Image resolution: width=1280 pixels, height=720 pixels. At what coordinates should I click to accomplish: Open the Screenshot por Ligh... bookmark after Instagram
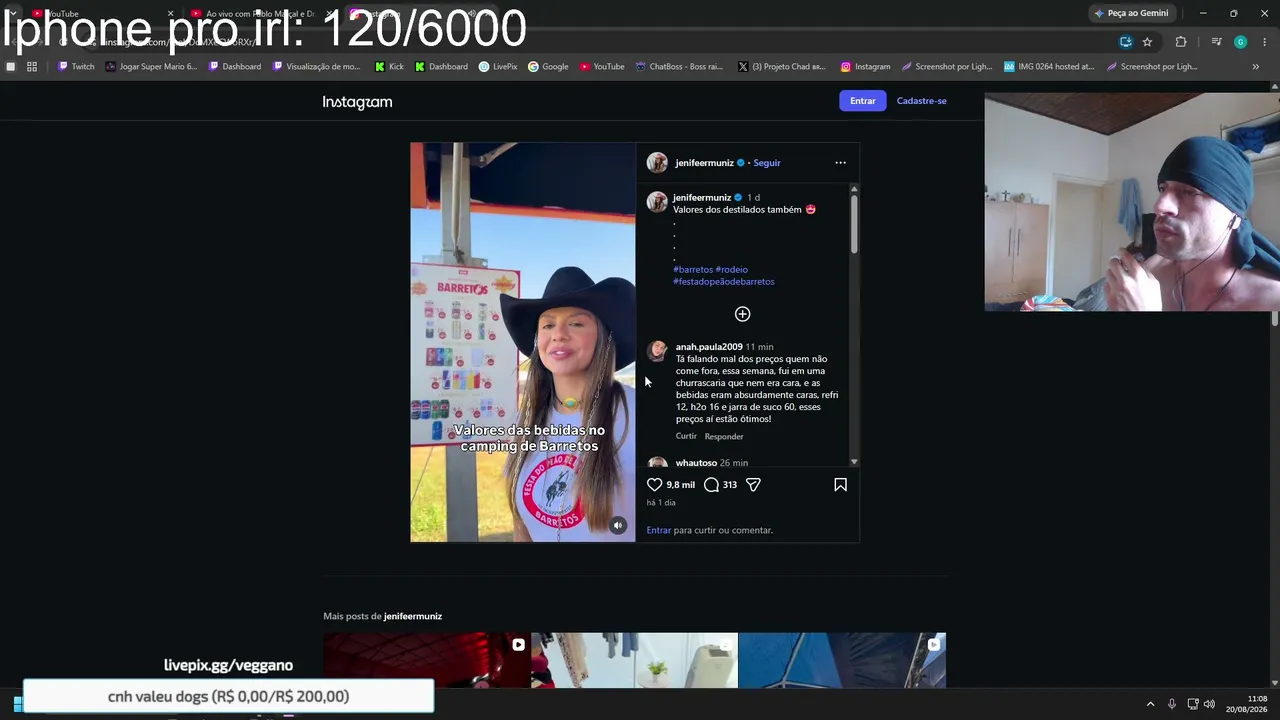click(x=947, y=67)
